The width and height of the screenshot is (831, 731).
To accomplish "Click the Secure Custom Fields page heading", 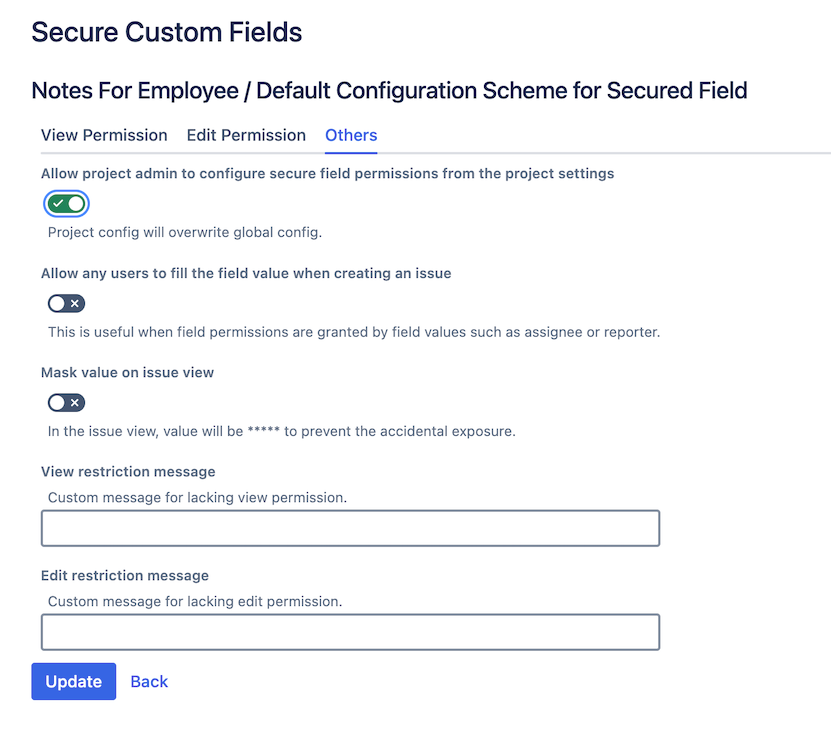I will pos(167,32).
